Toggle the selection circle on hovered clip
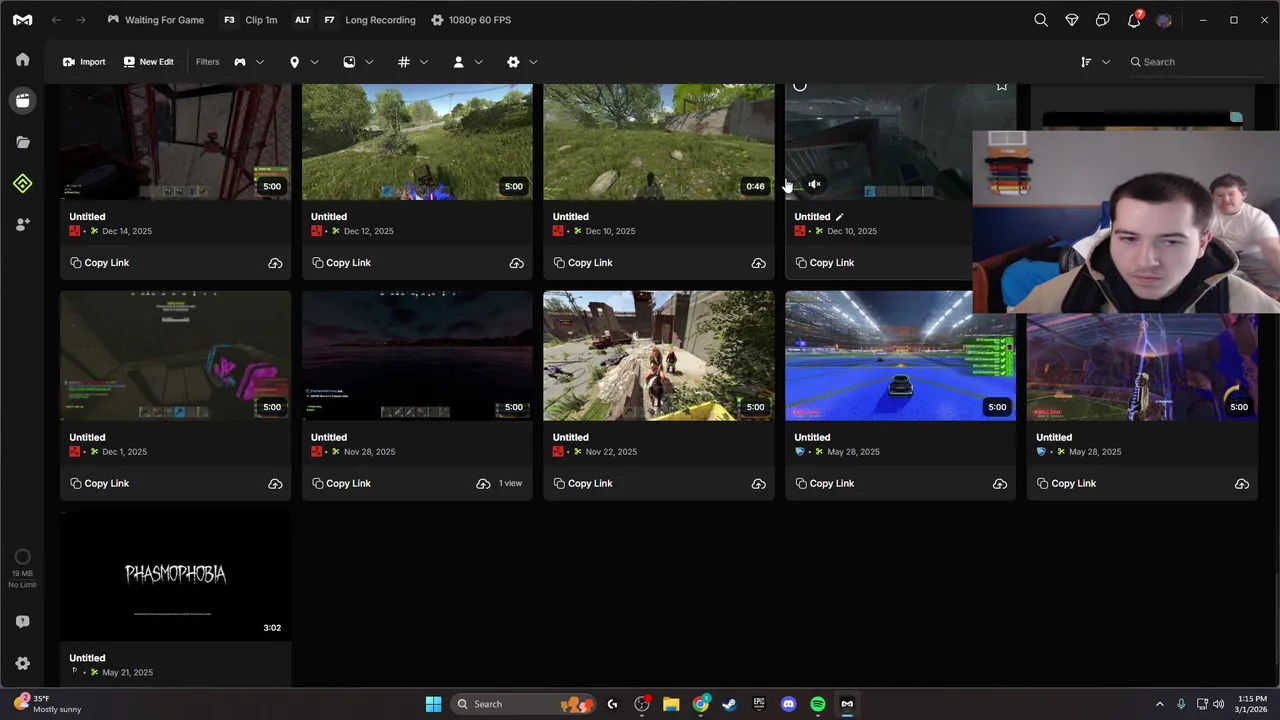The height and width of the screenshot is (720, 1280). tap(800, 86)
